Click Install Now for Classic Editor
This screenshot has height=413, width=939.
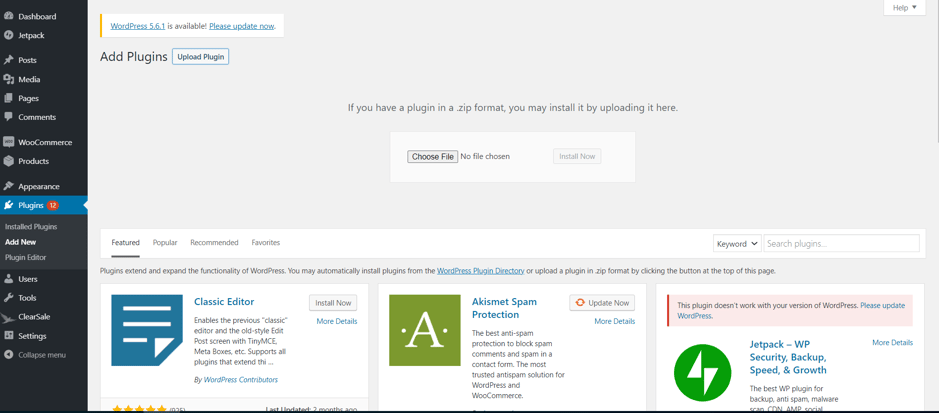333,303
